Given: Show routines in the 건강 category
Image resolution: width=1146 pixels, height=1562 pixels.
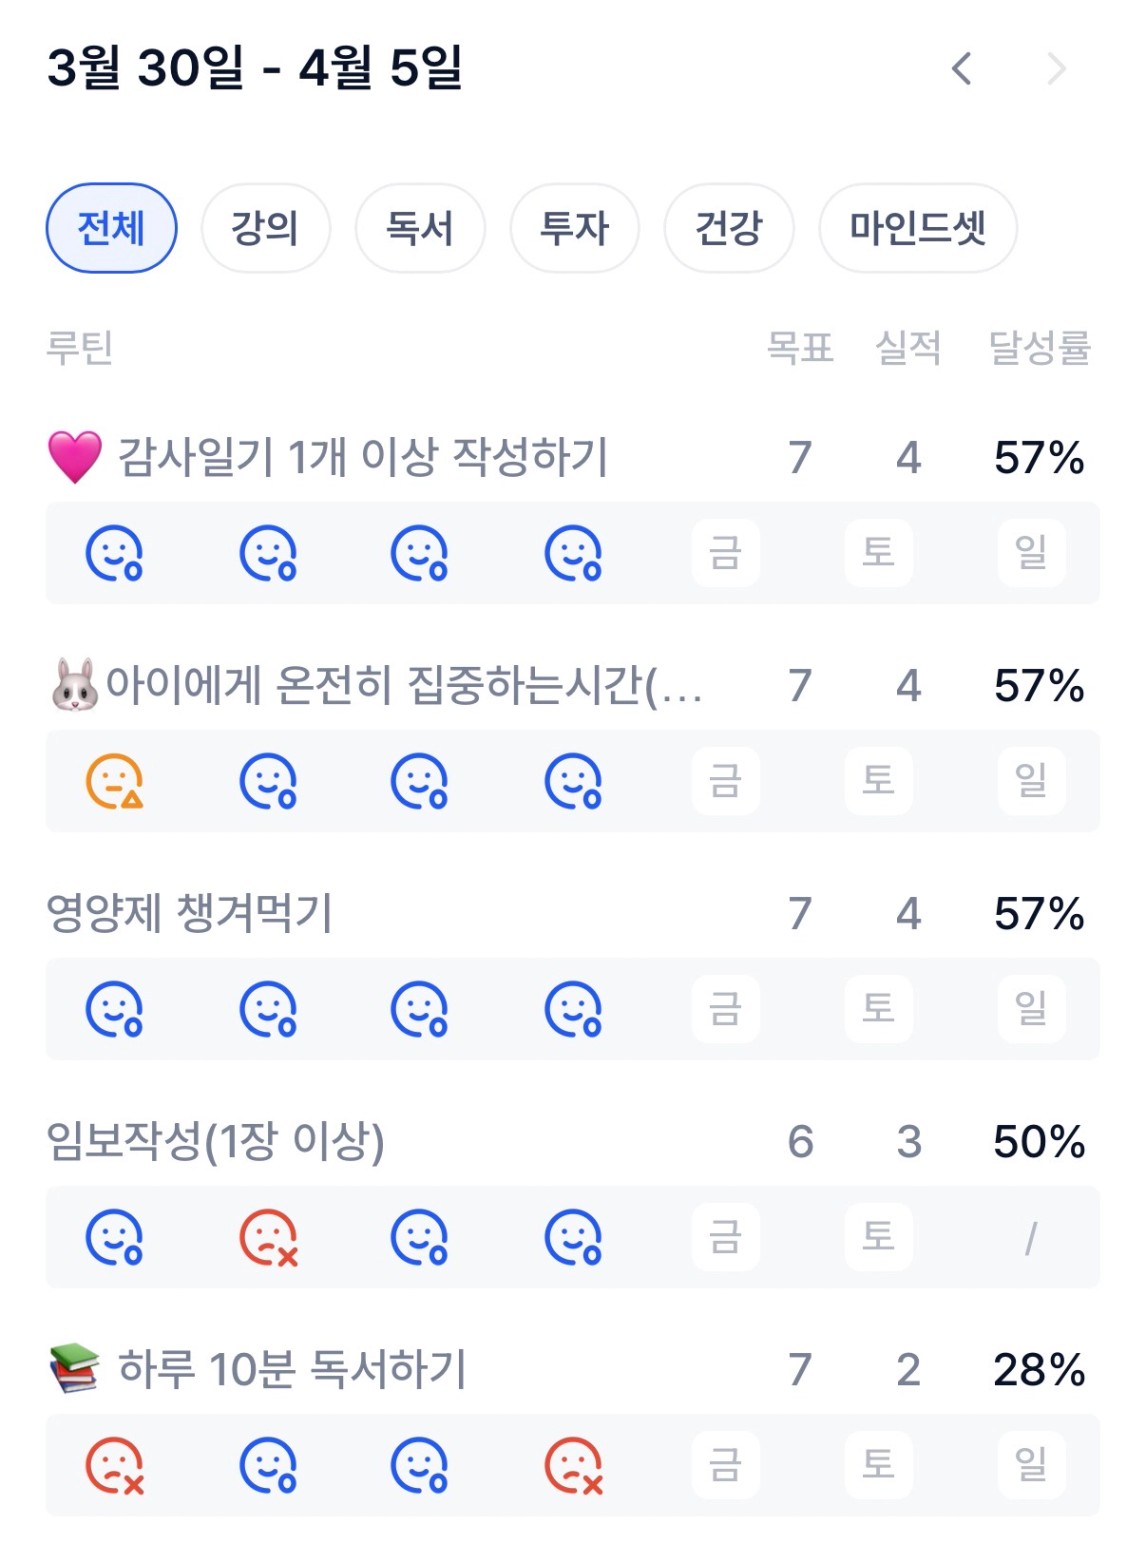Looking at the screenshot, I should [728, 228].
